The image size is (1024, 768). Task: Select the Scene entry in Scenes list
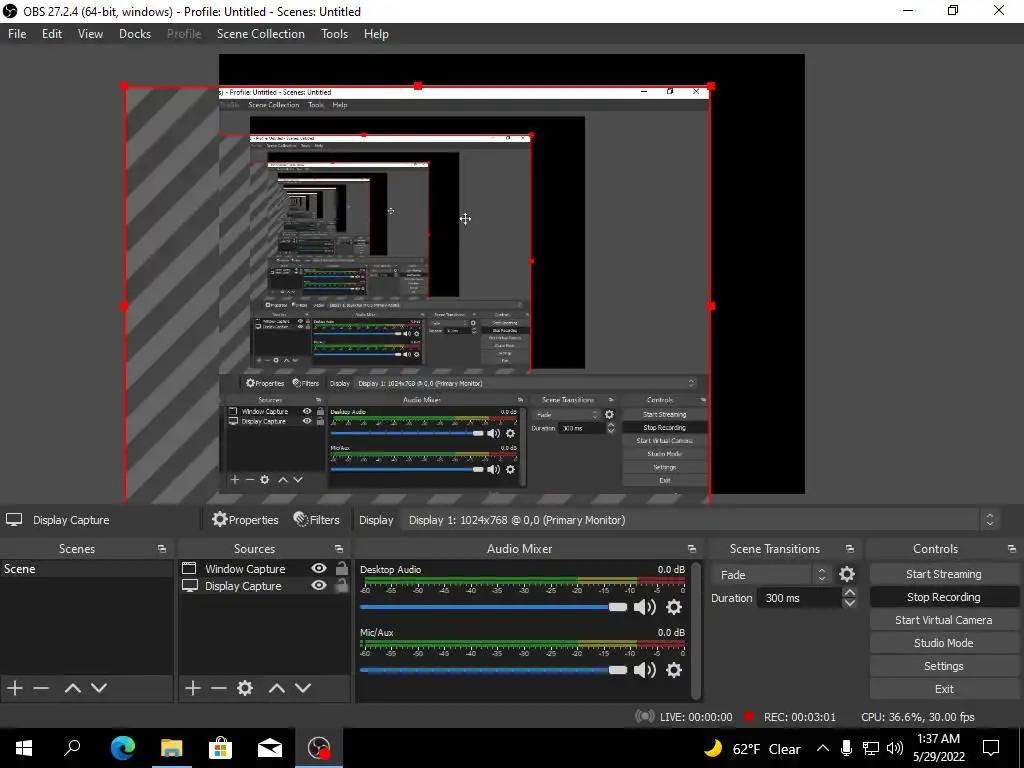click(x=86, y=569)
